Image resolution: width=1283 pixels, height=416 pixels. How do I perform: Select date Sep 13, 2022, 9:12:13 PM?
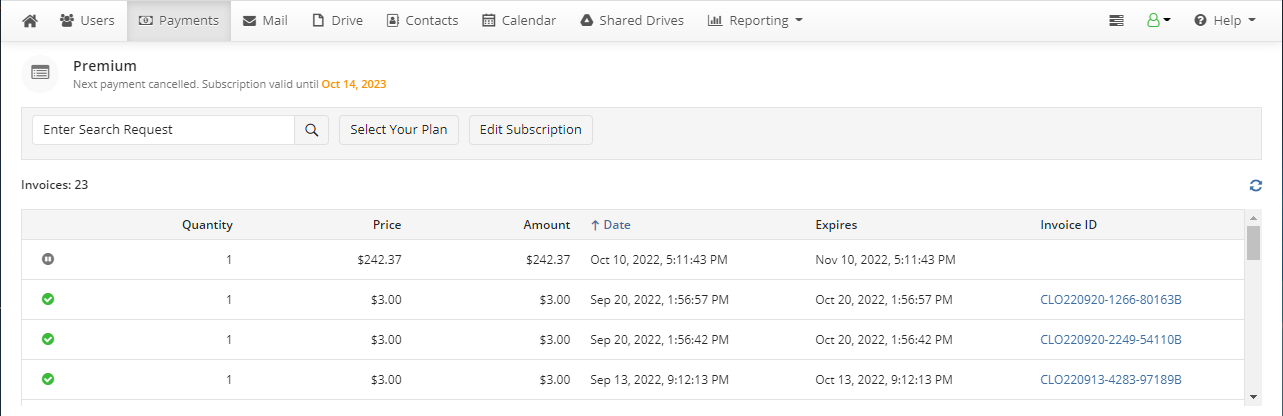pyautogui.click(x=658, y=380)
